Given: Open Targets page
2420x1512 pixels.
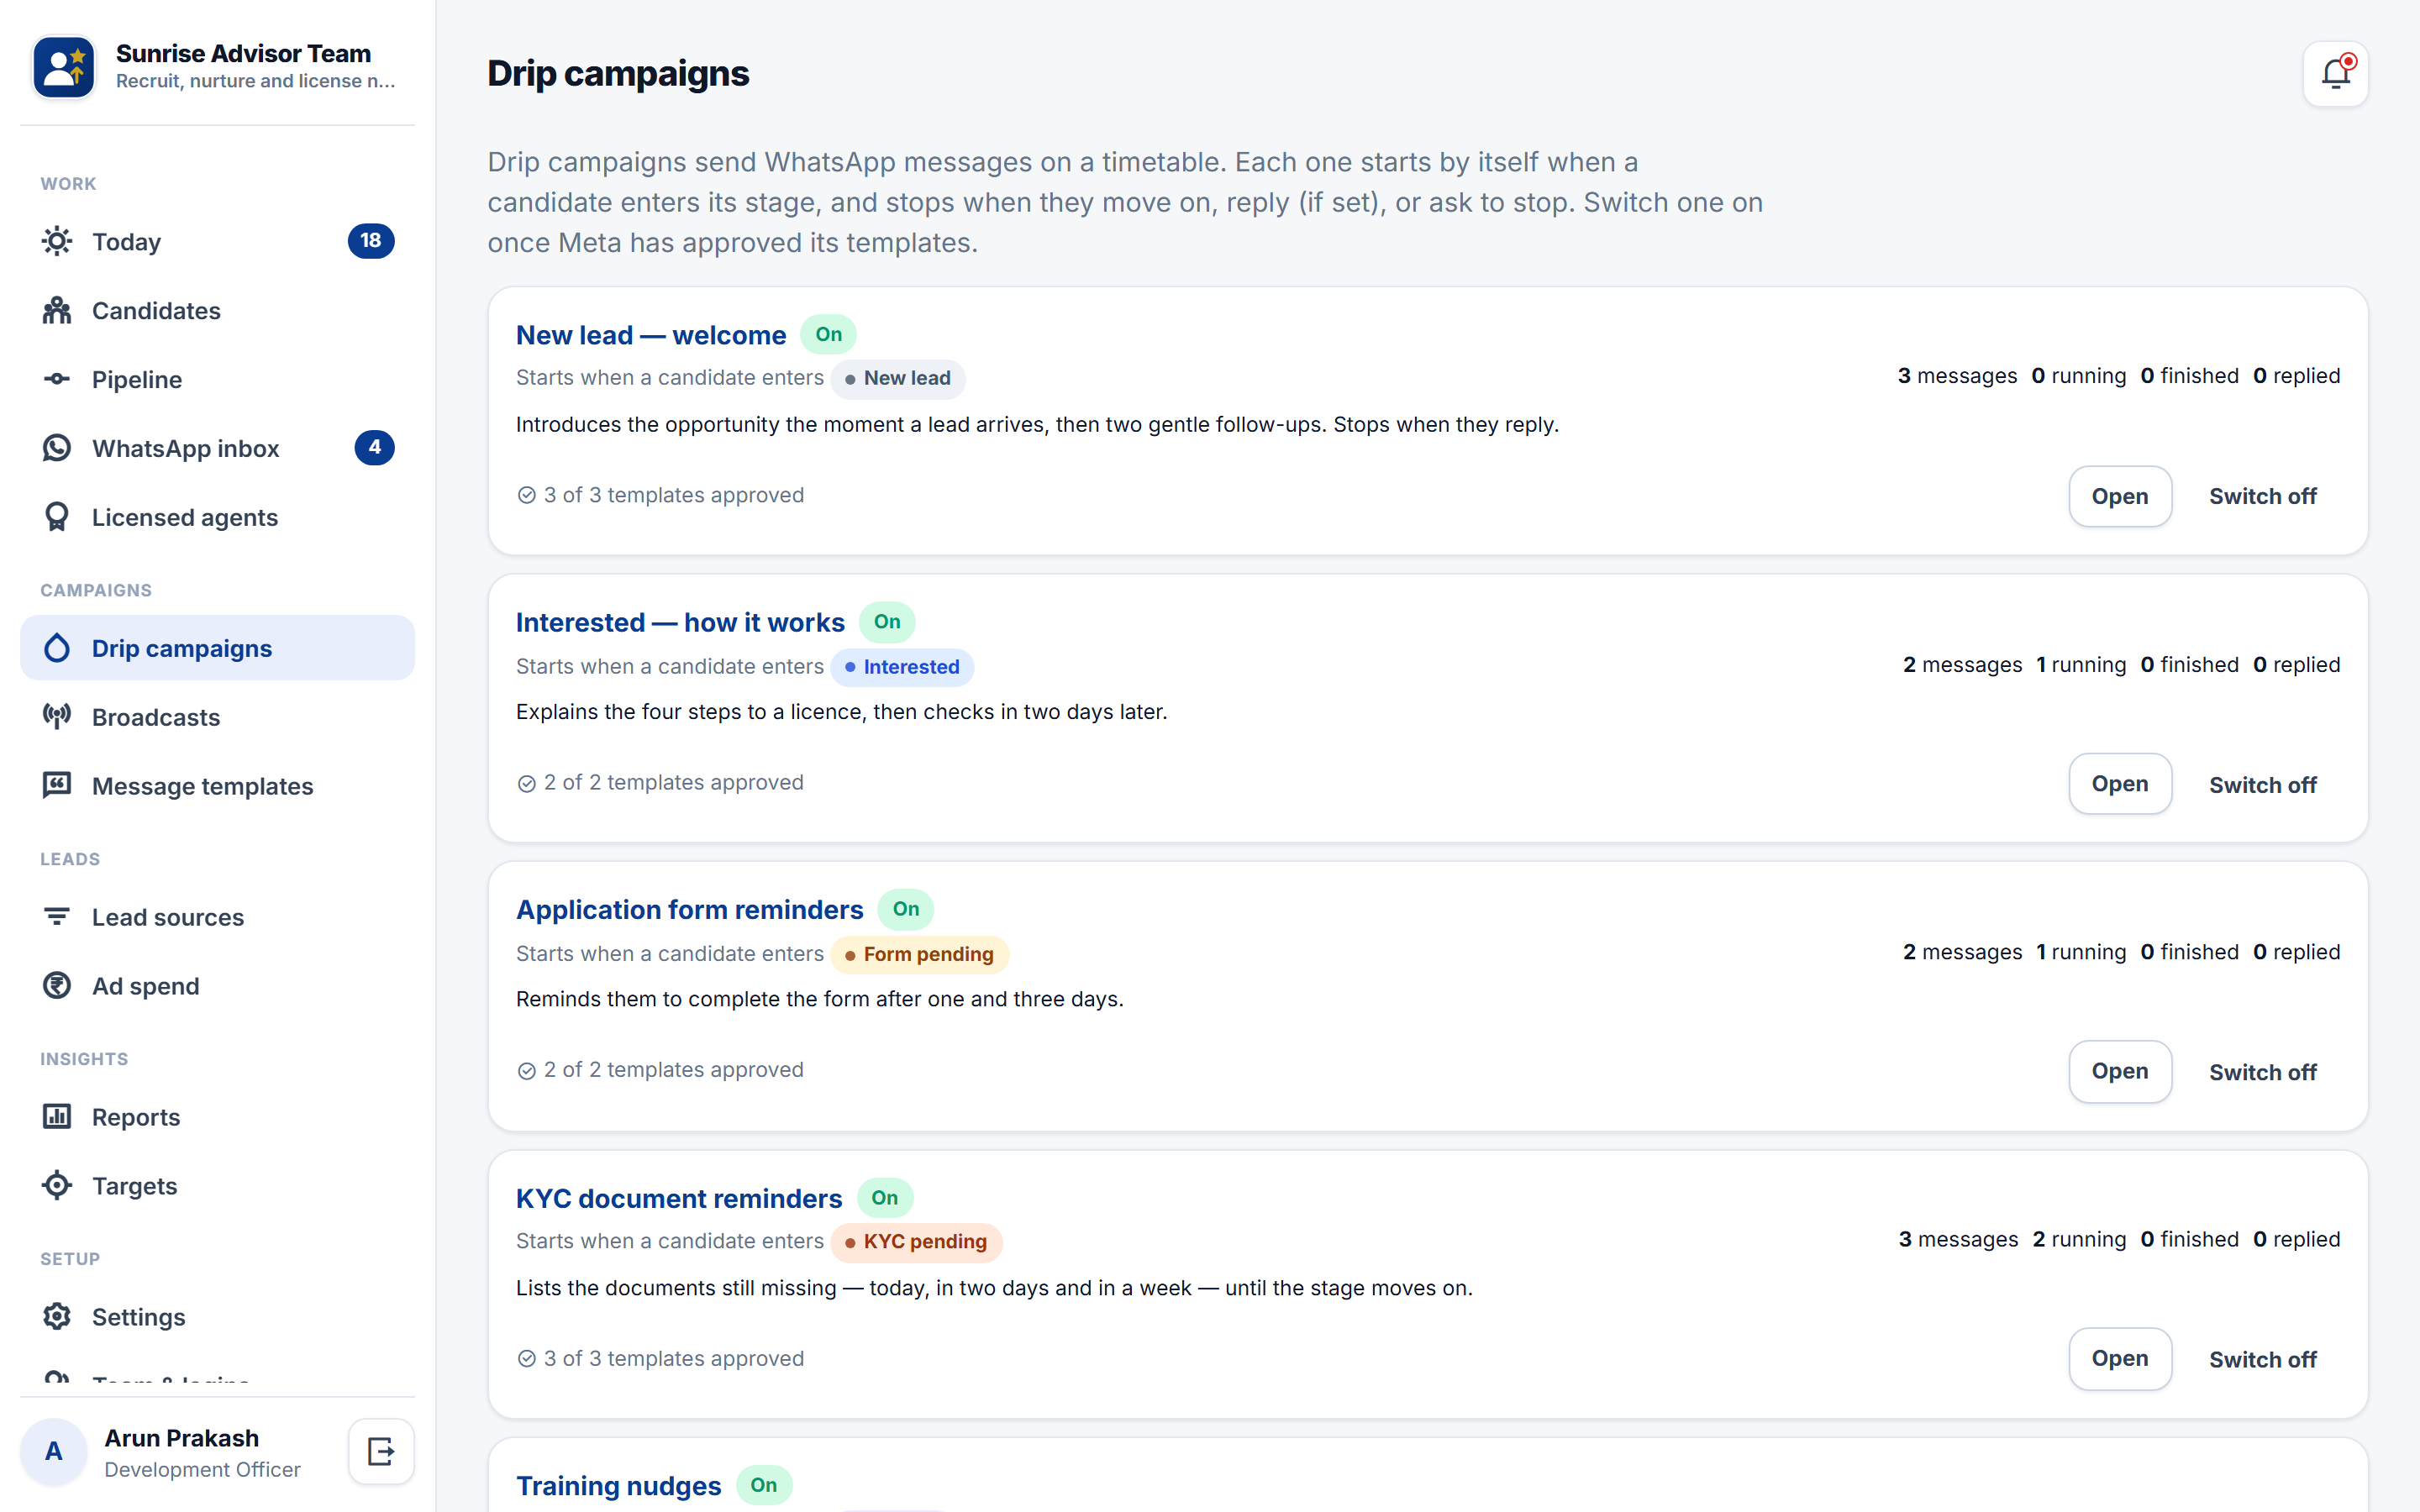Looking at the screenshot, I should pyautogui.click(x=217, y=1186).
